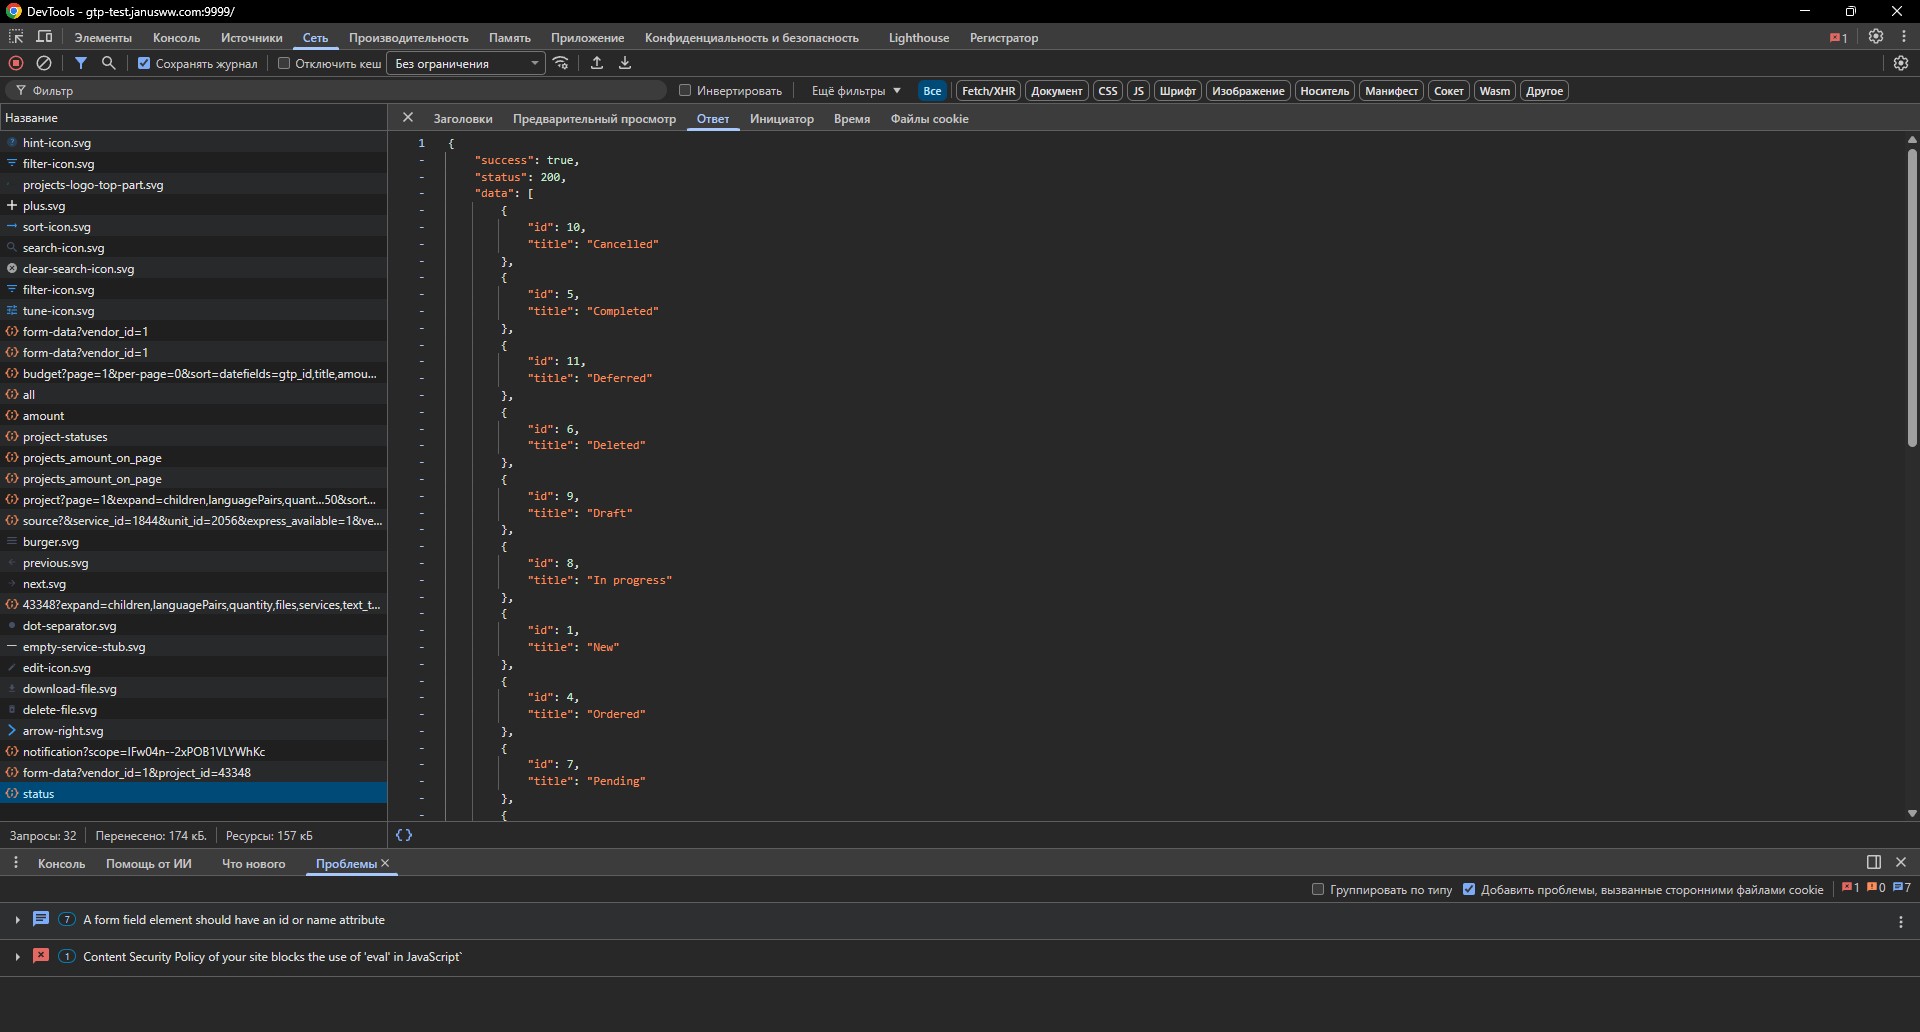Toggle the device emulation icon
This screenshot has width=1920, height=1032.
click(x=43, y=36)
